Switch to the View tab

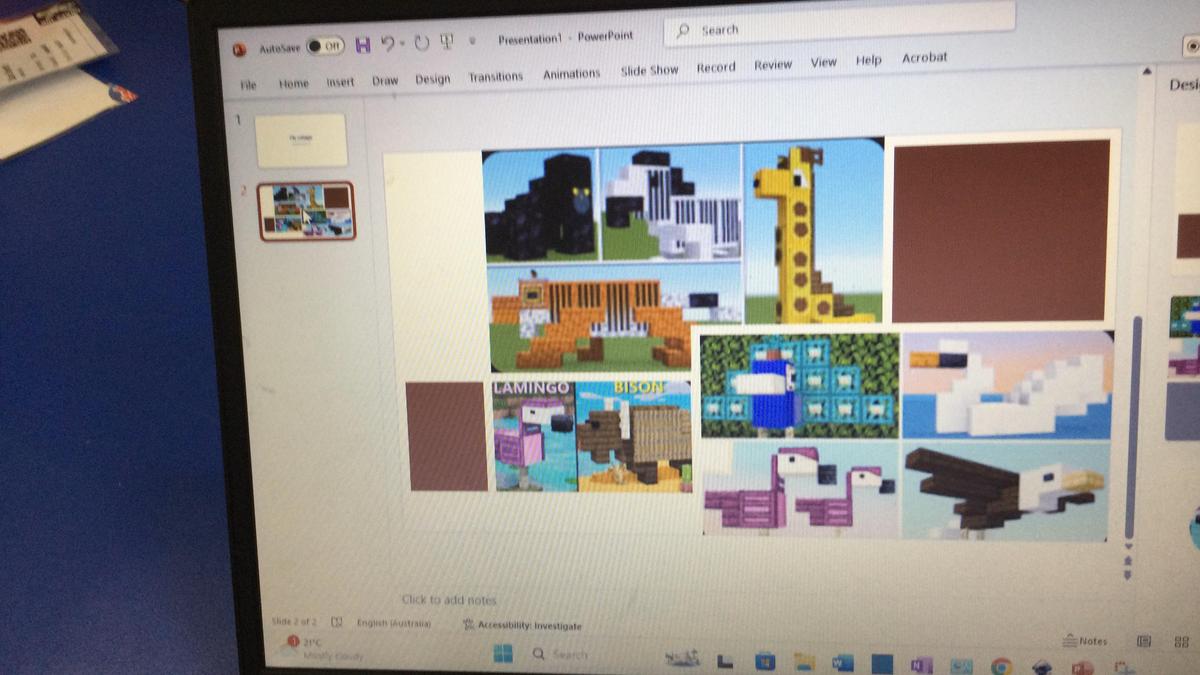[824, 62]
